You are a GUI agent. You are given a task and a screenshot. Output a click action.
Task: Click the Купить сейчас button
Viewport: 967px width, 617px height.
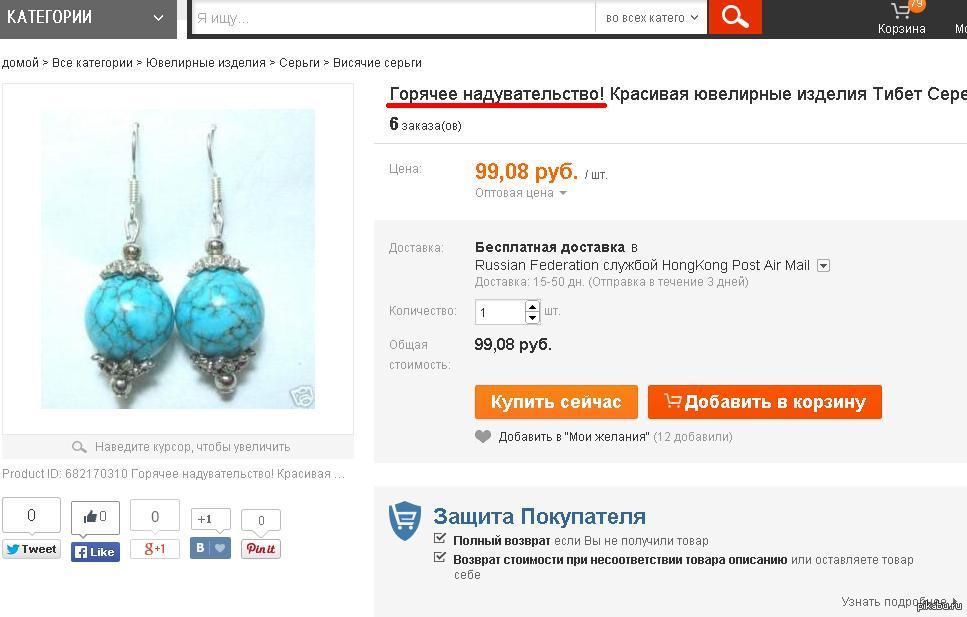556,402
